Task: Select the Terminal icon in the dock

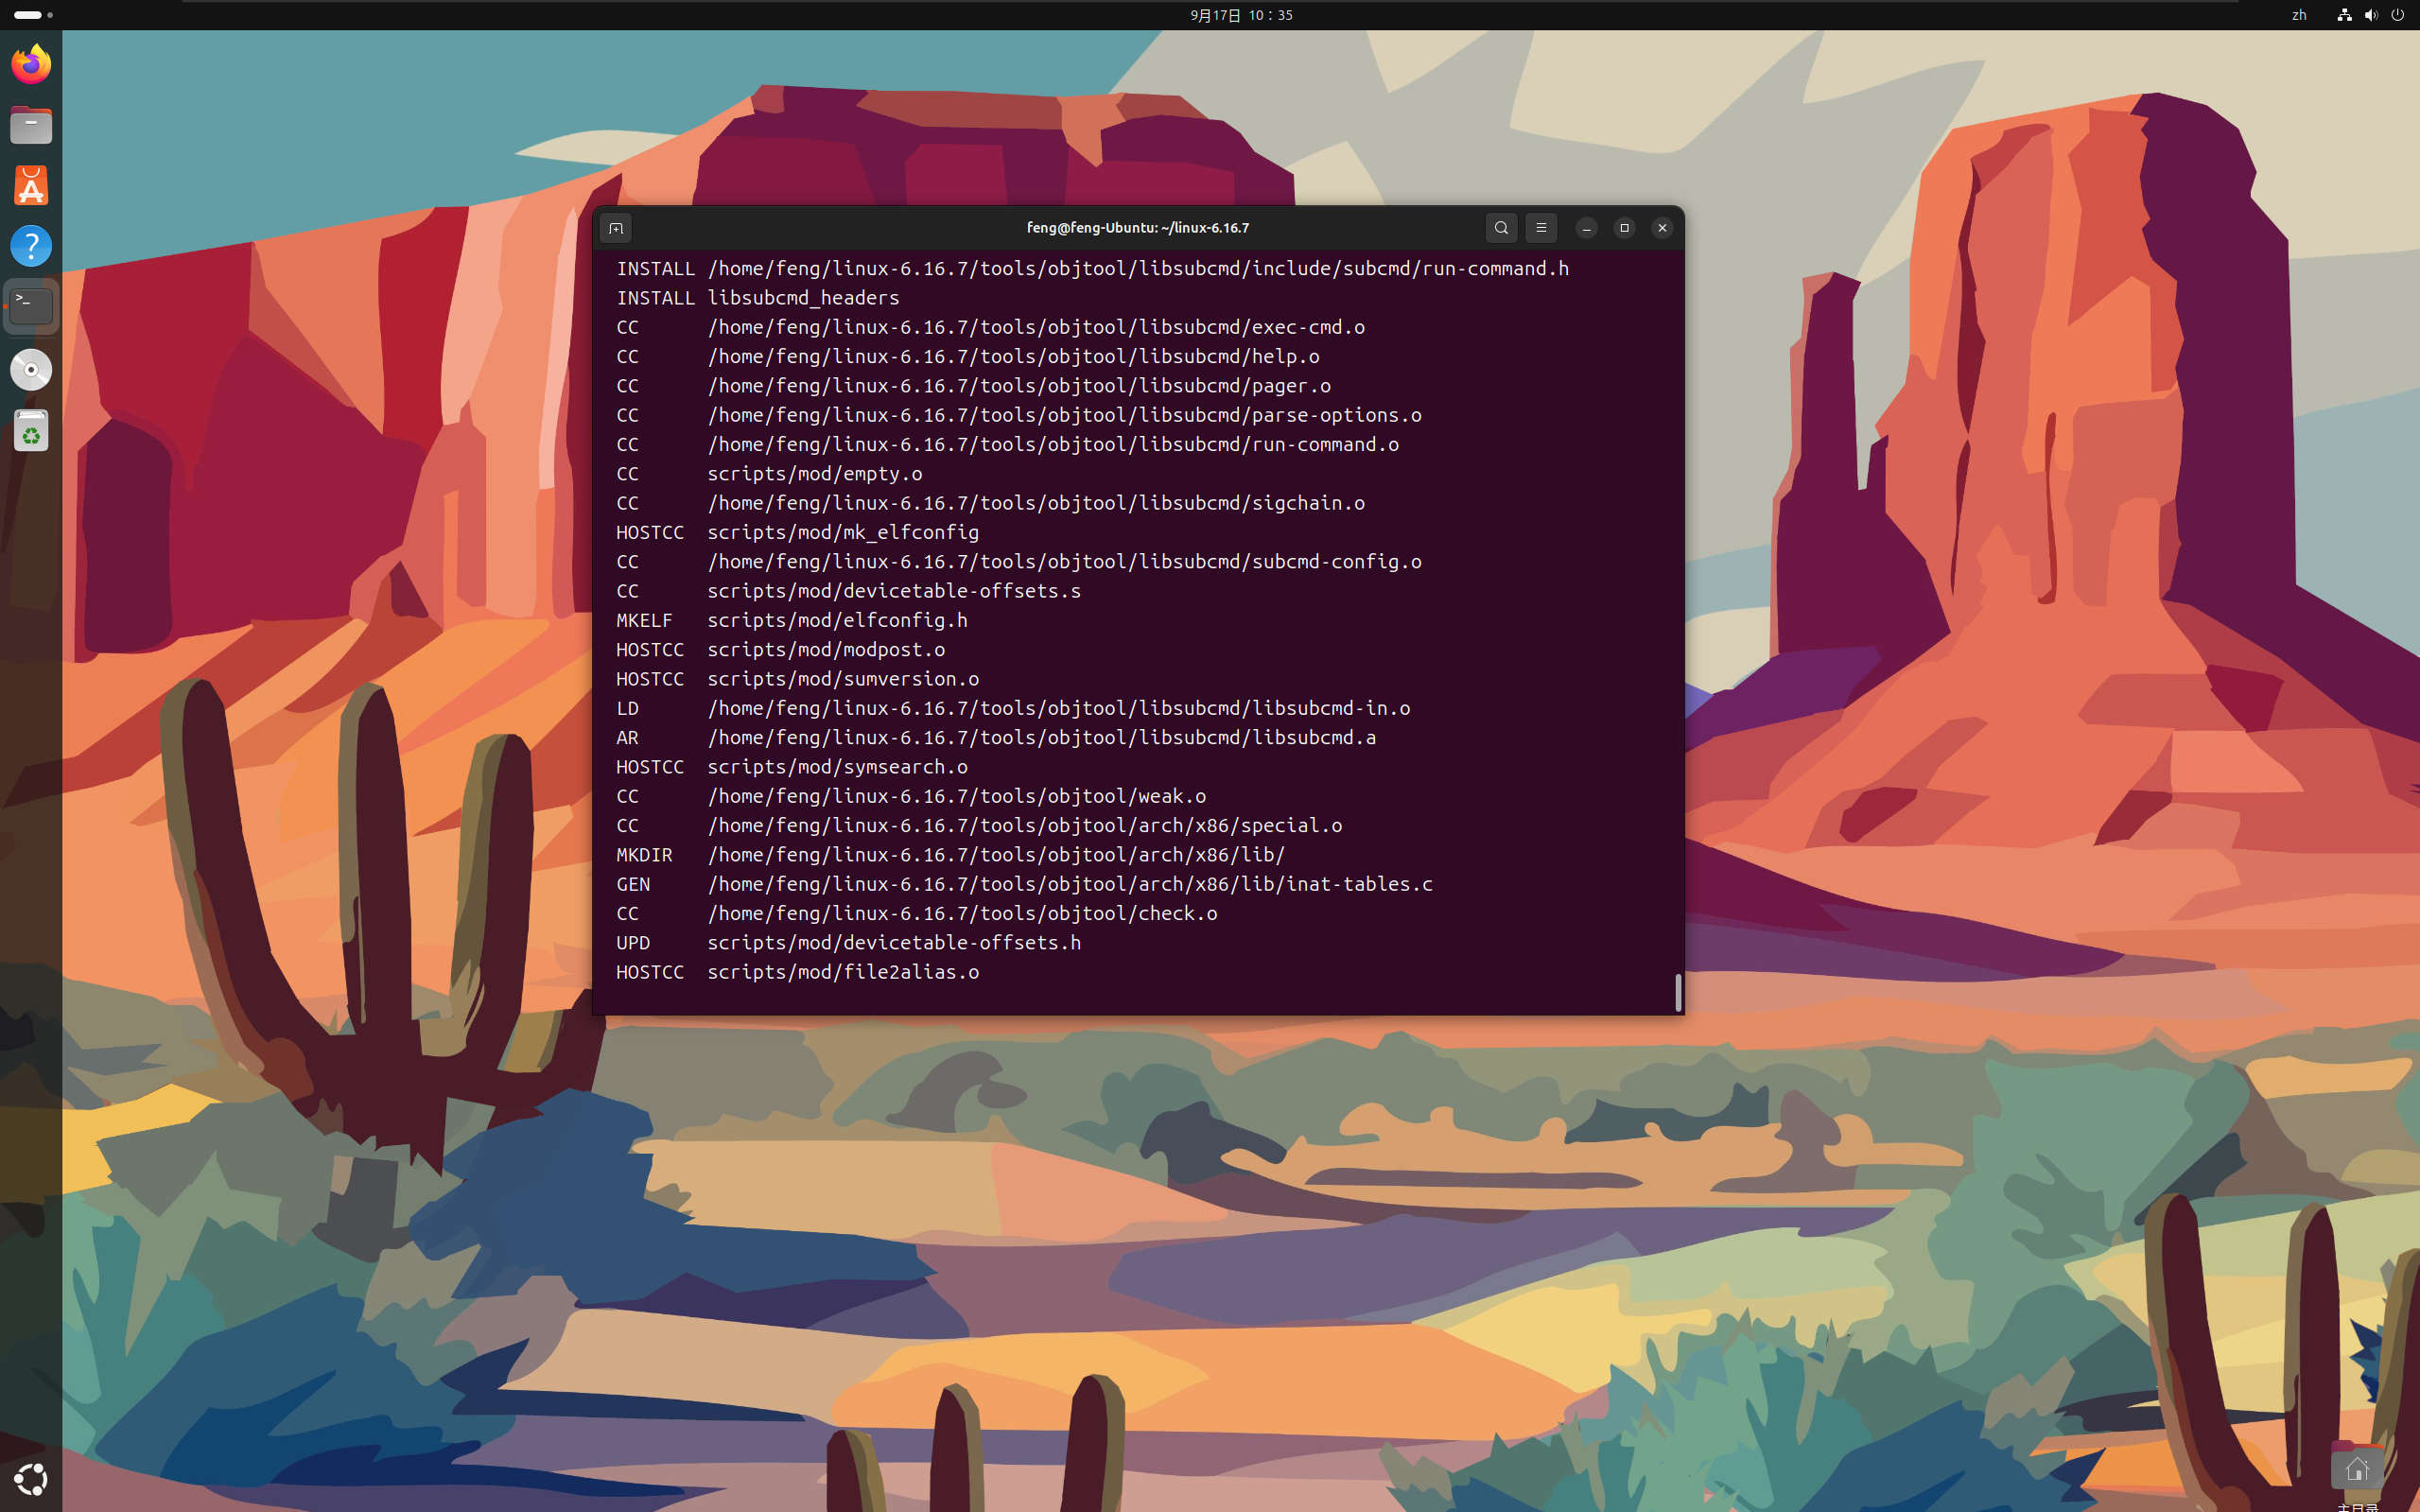Action: point(31,305)
